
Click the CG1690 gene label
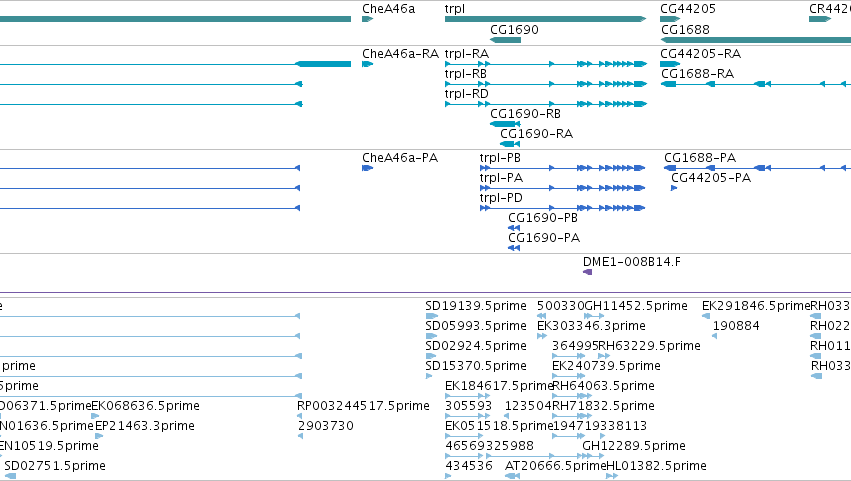[x=514, y=29]
